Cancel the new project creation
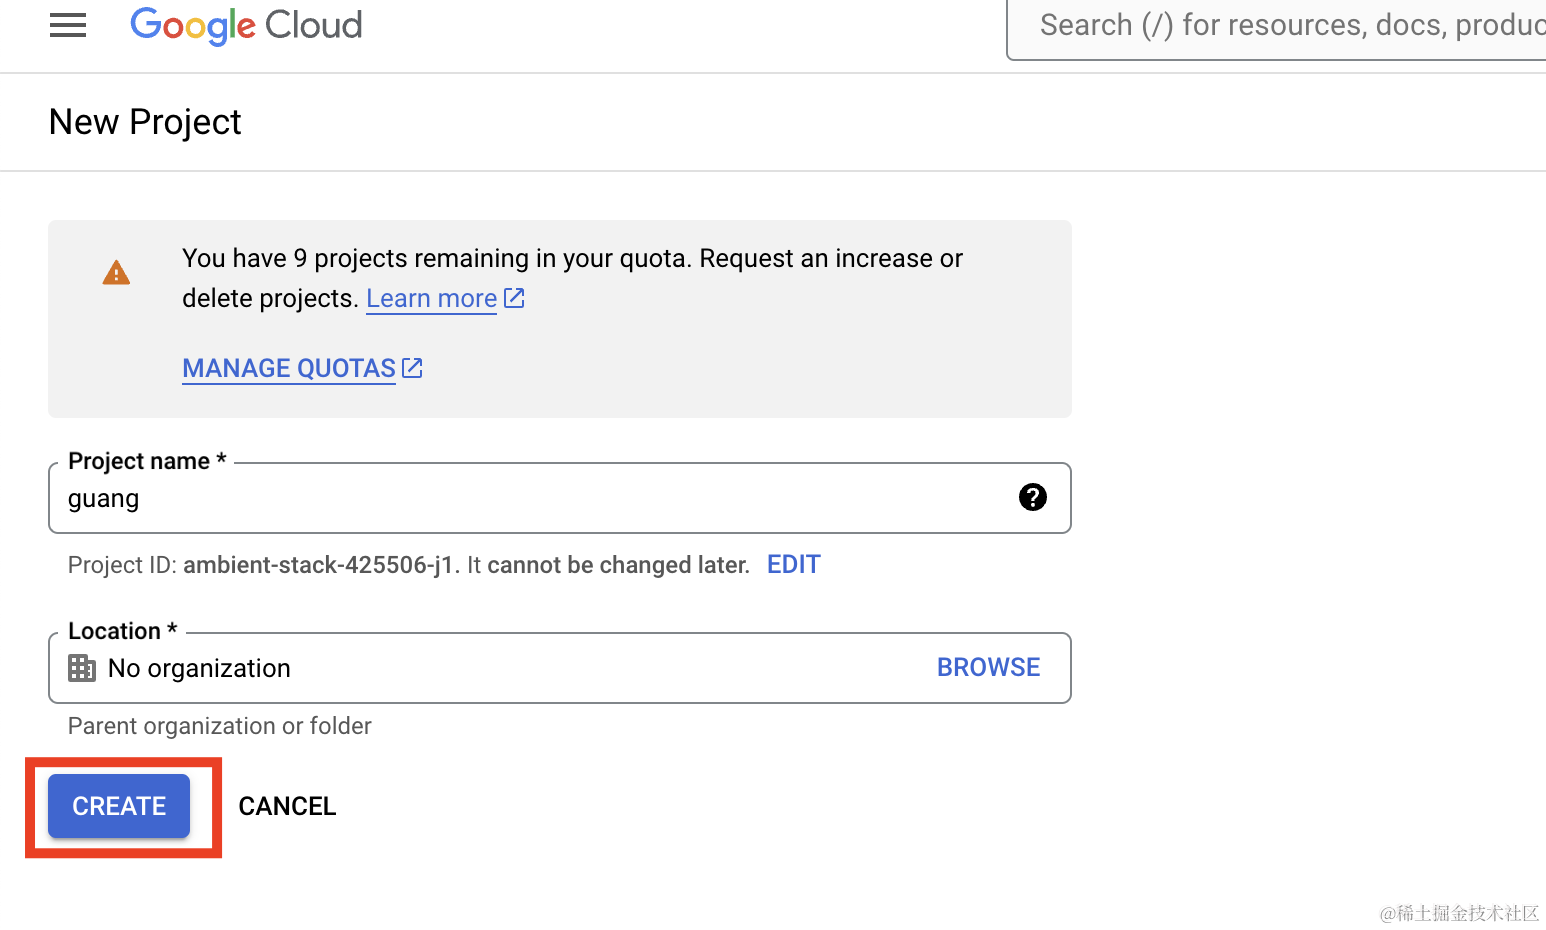Screen dimensions: 1546x930 [x=287, y=806]
